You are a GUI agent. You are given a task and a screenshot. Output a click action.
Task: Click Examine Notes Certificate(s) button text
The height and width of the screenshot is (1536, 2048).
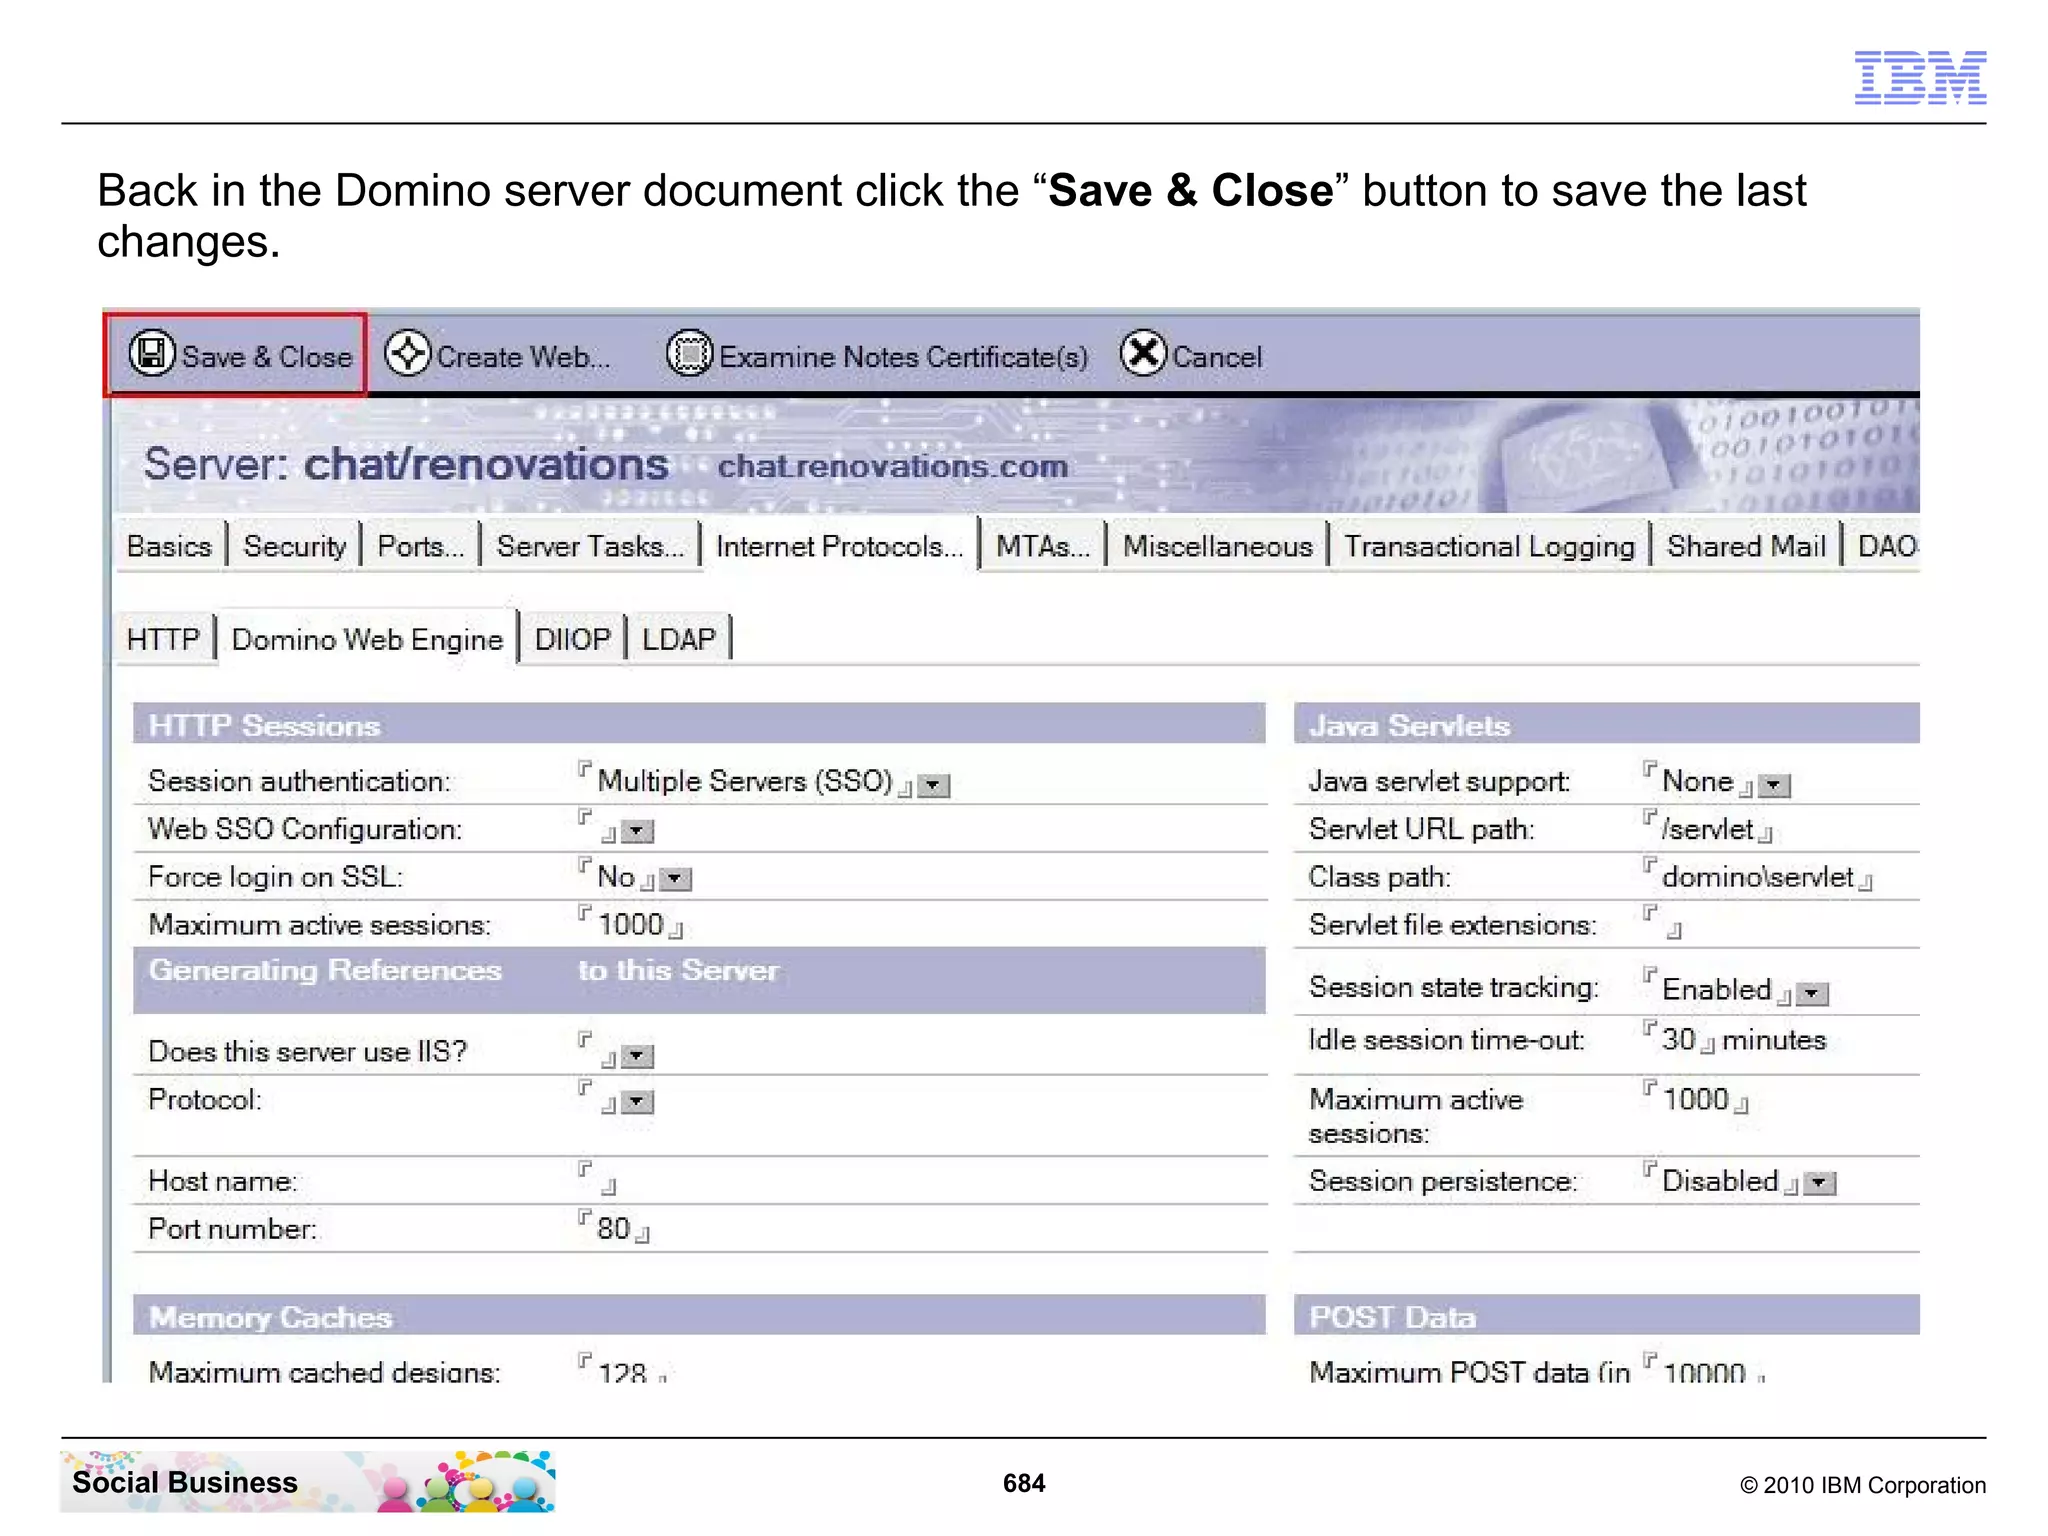click(904, 357)
